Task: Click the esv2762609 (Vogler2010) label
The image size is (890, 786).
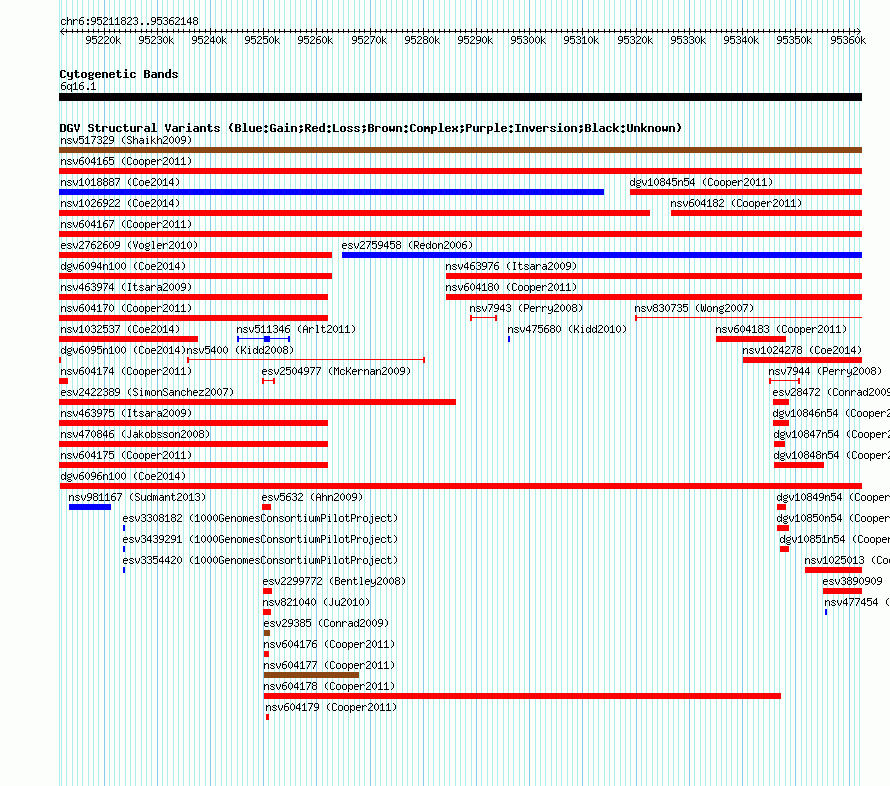Action: [x=129, y=245]
